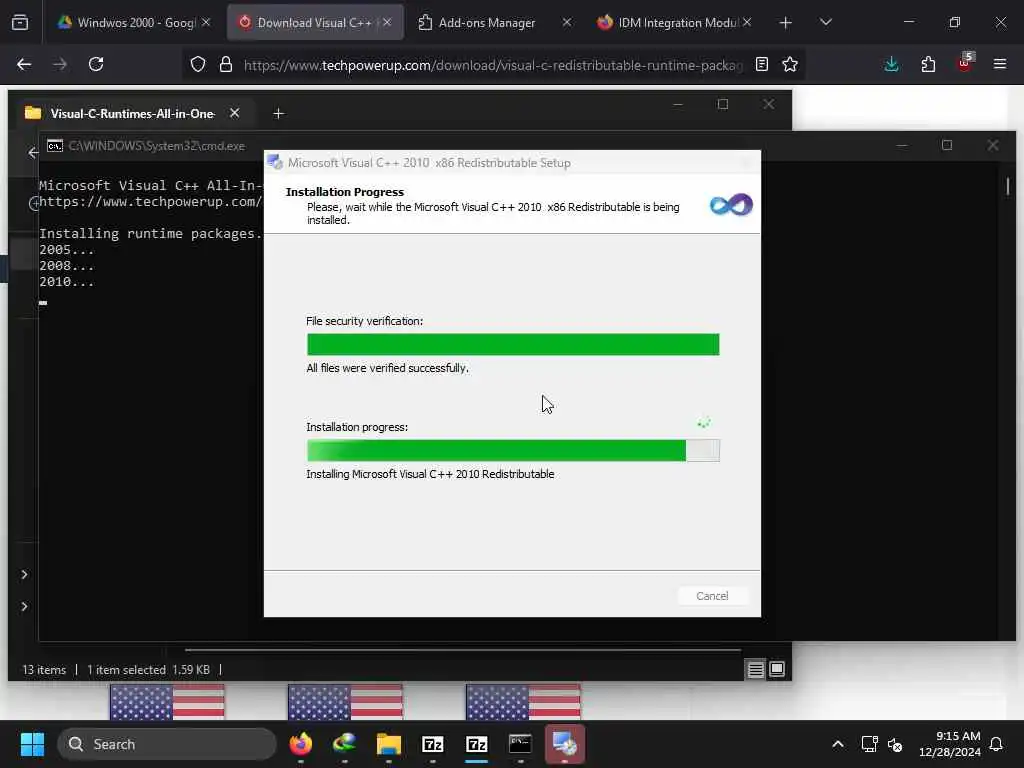
Task: Open the tracking protection shield icon
Action: tap(198, 64)
